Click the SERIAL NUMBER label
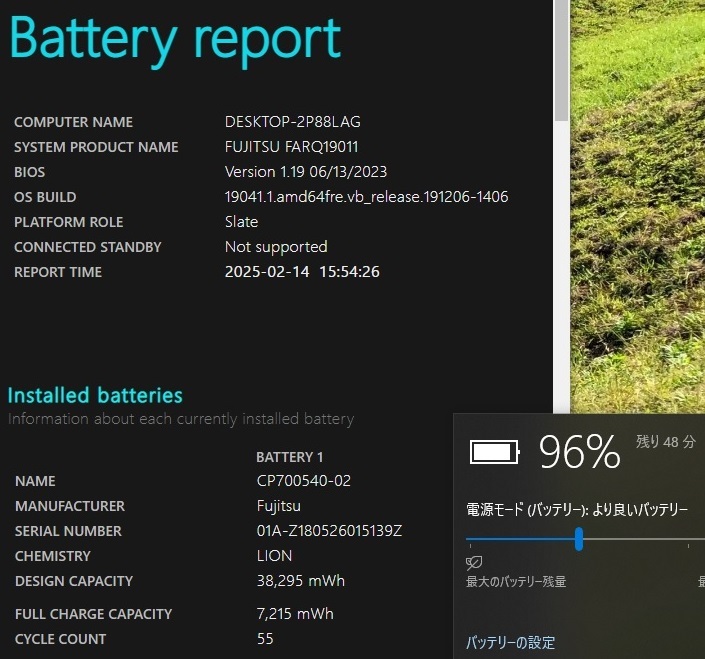Screen dimensions: 705x659 [68, 531]
